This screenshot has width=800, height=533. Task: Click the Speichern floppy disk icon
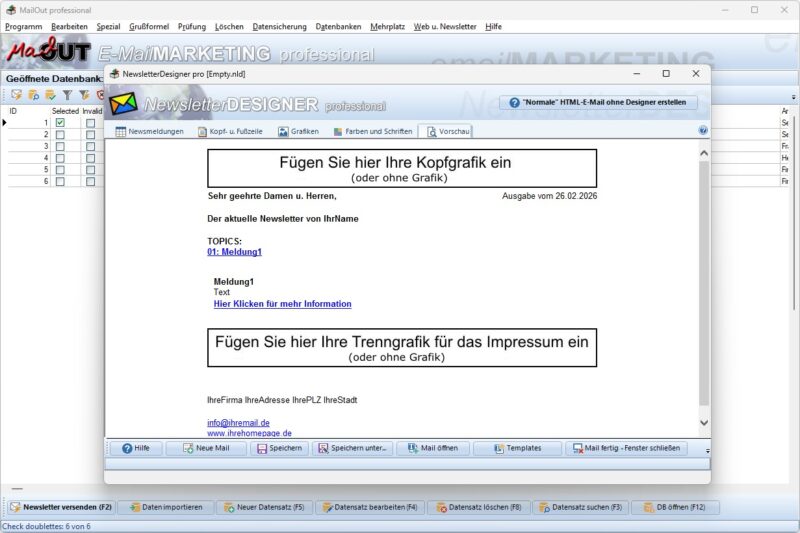pos(262,448)
